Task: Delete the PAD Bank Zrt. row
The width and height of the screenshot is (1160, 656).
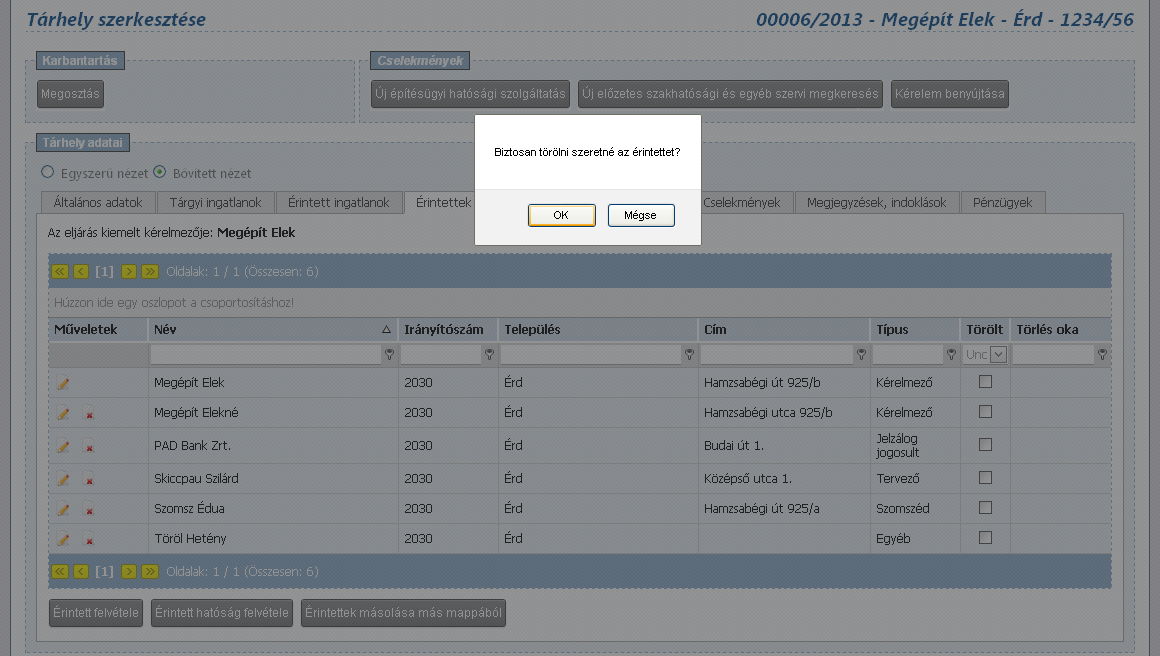Action: [89, 447]
